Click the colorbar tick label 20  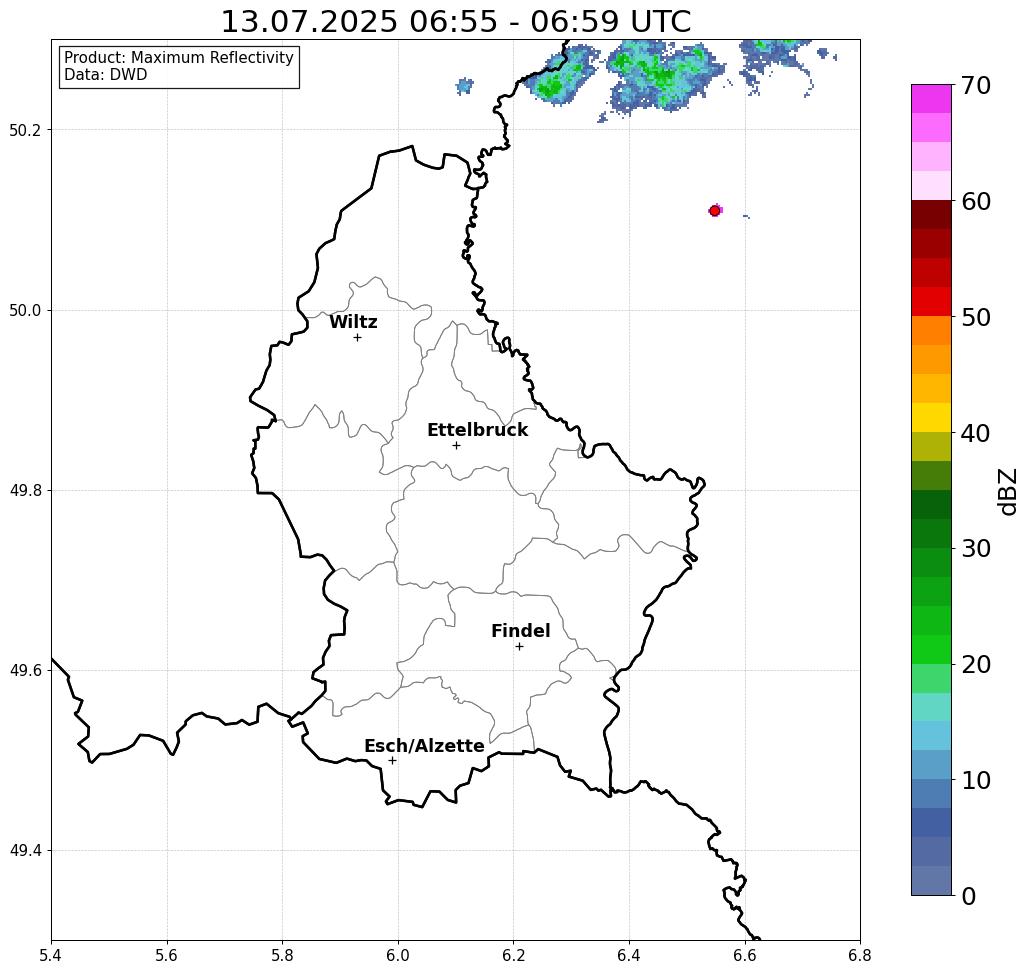point(976,664)
